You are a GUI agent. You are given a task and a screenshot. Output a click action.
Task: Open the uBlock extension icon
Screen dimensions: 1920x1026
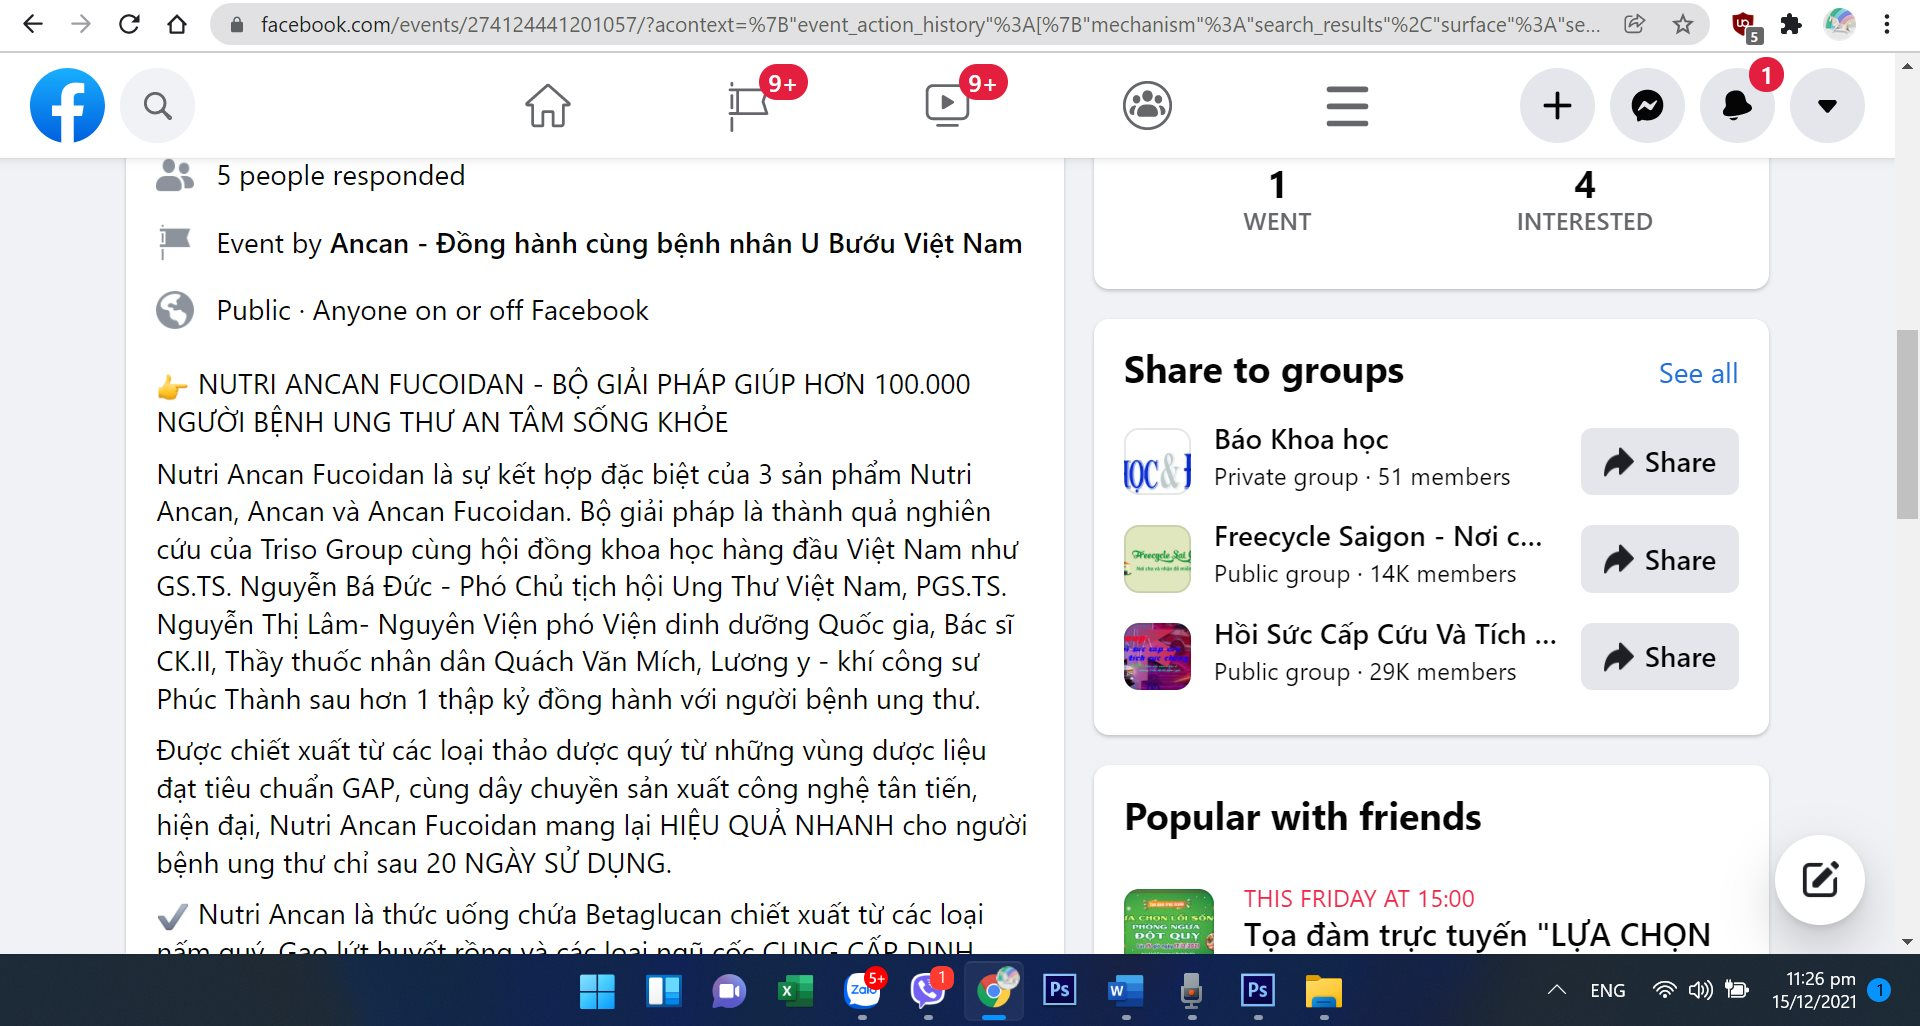[x=1745, y=26]
